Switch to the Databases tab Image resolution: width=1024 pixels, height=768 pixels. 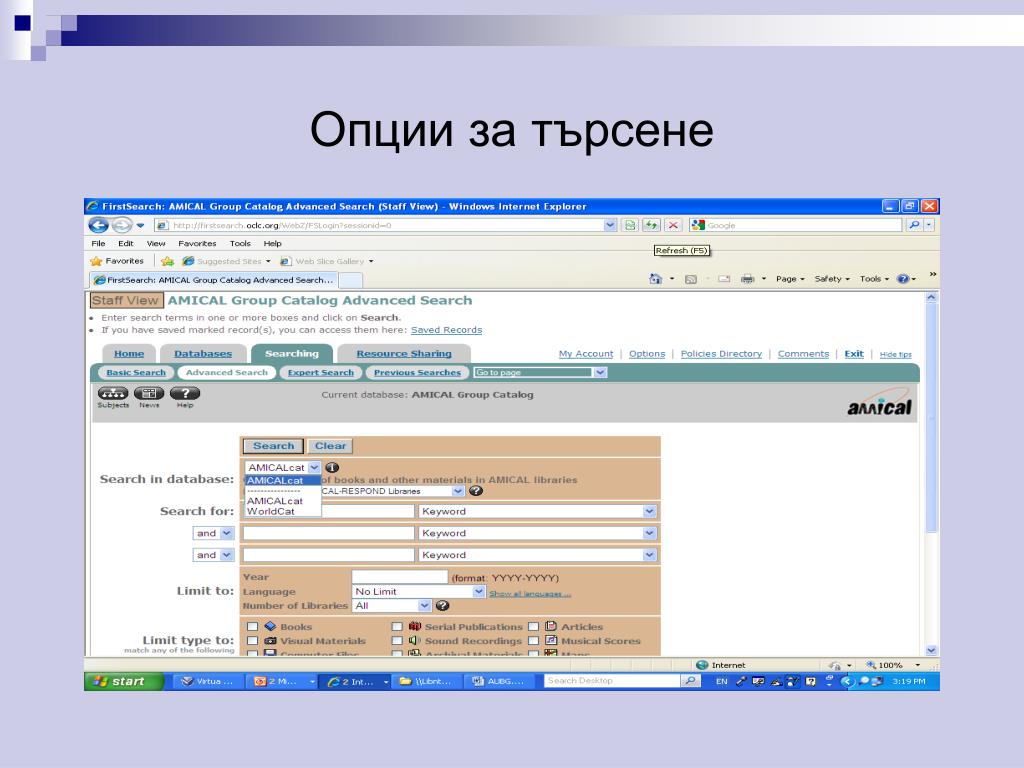[202, 354]
